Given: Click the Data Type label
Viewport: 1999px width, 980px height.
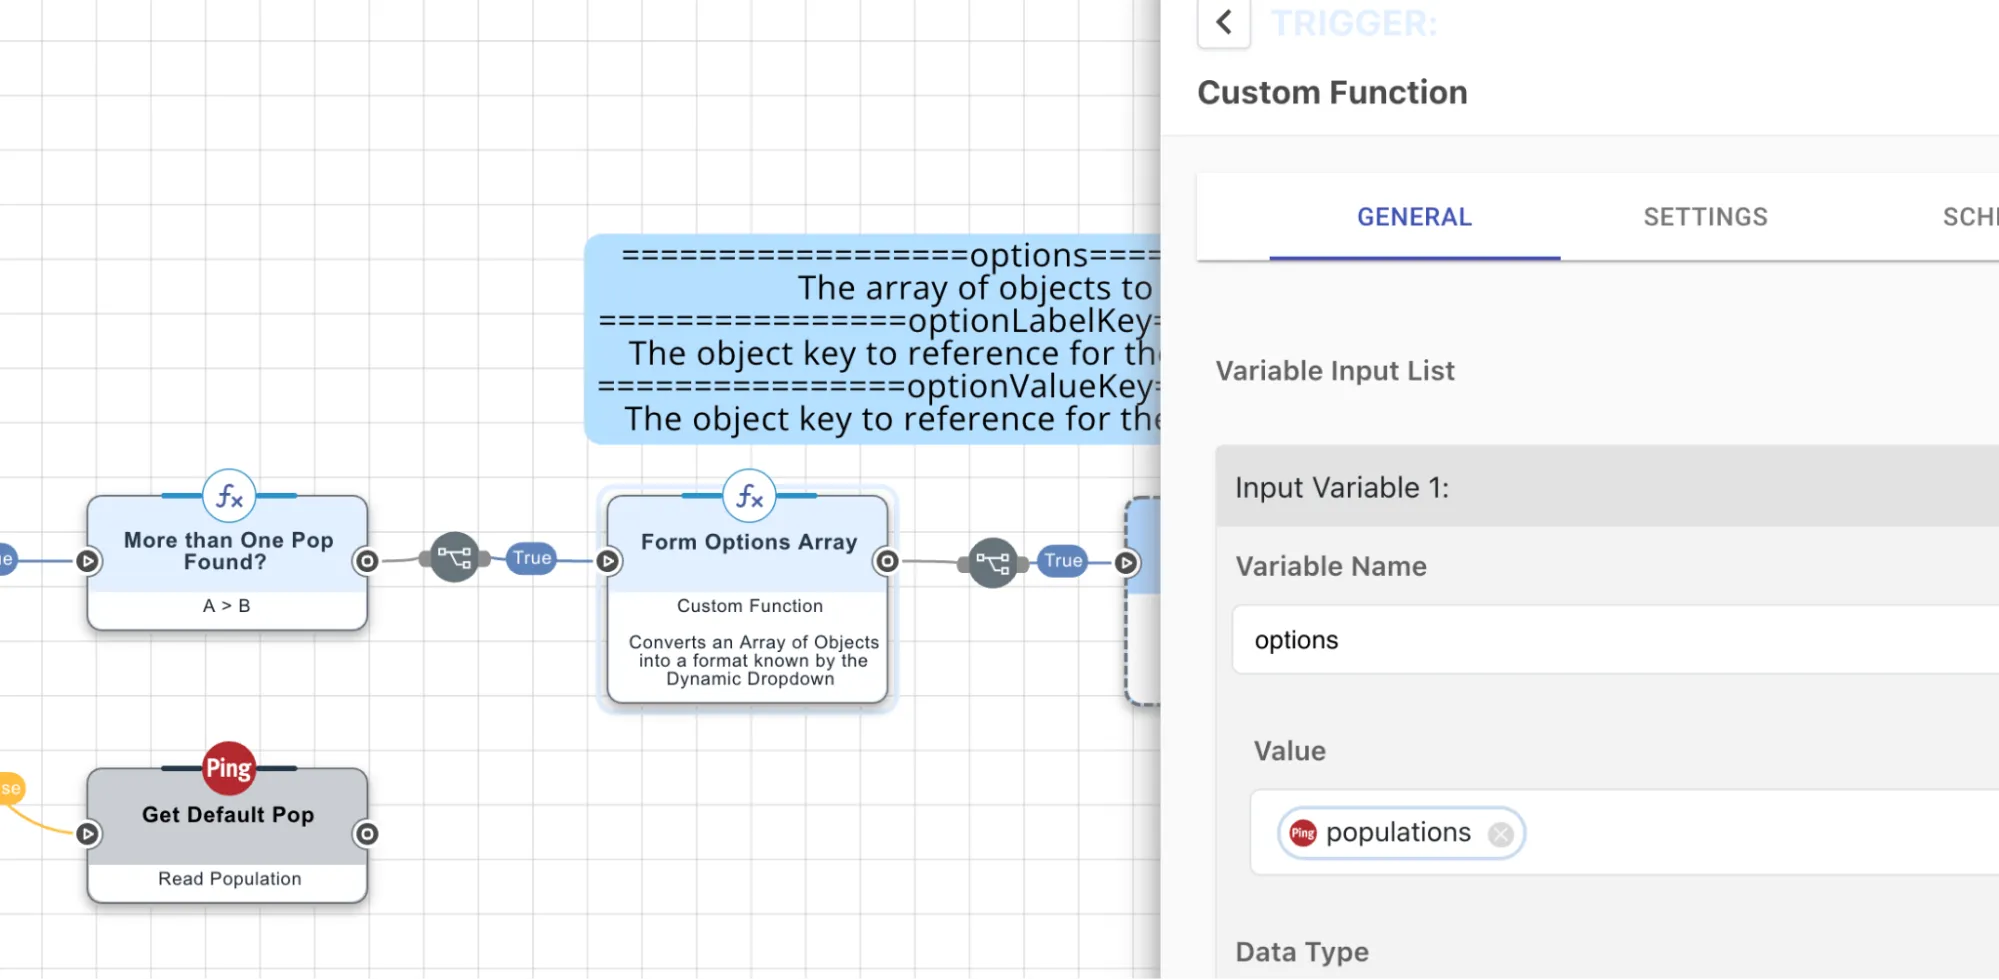Looking at the screenshot, I should (x=1302, y=952).
